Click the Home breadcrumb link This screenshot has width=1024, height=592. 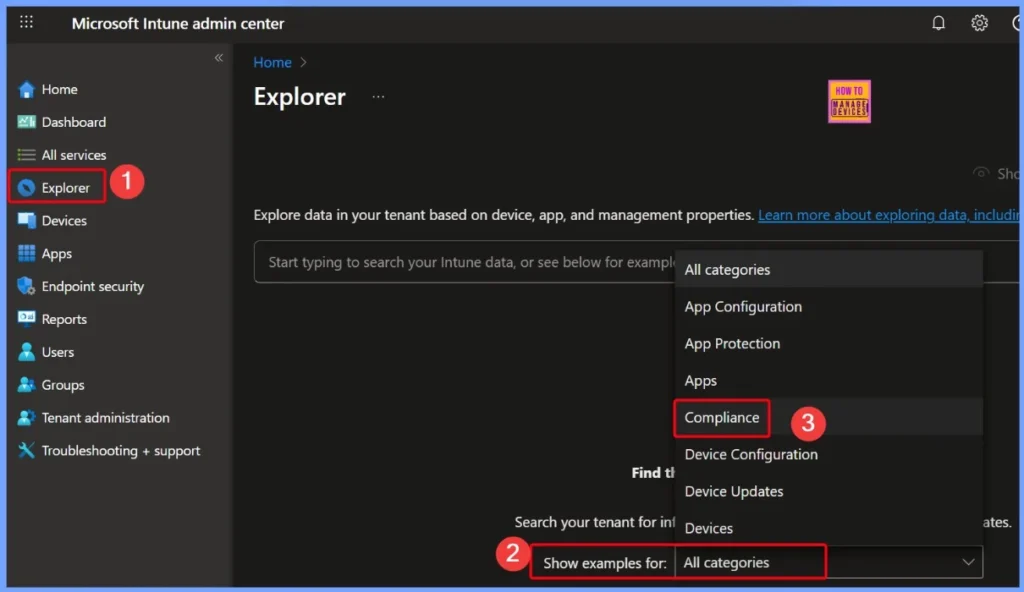(272, 63)
